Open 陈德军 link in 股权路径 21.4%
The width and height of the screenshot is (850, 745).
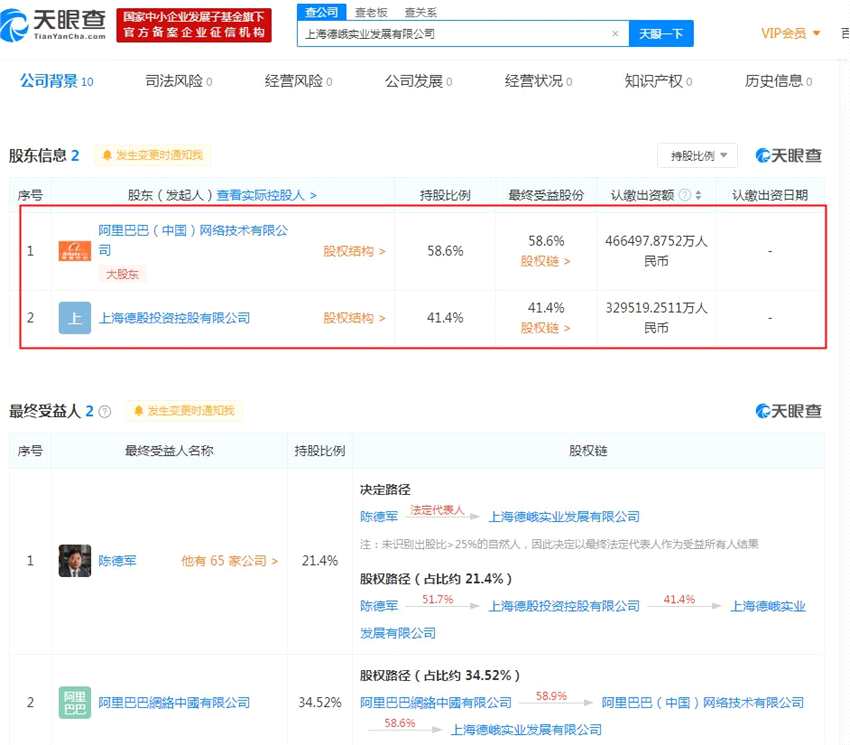(x=379, y=606)
